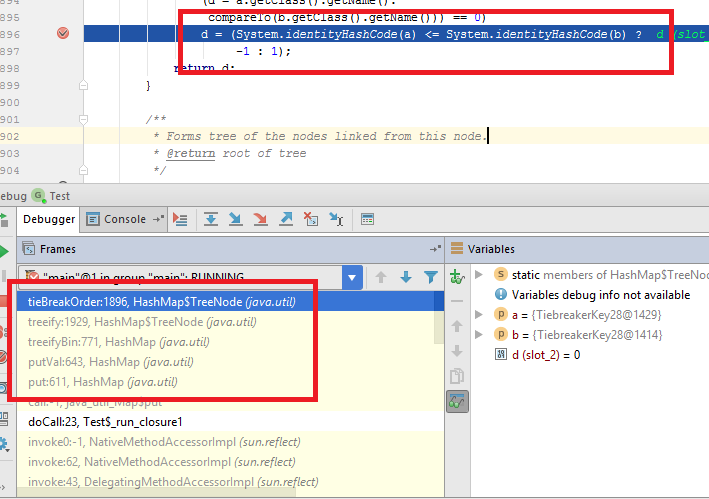Click the Evaluate Expression calculator icon

[367, 219]
